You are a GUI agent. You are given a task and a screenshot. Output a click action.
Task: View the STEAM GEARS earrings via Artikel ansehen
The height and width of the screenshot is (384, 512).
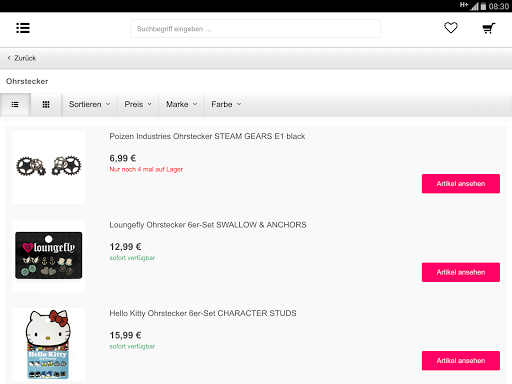coord(461,184)
